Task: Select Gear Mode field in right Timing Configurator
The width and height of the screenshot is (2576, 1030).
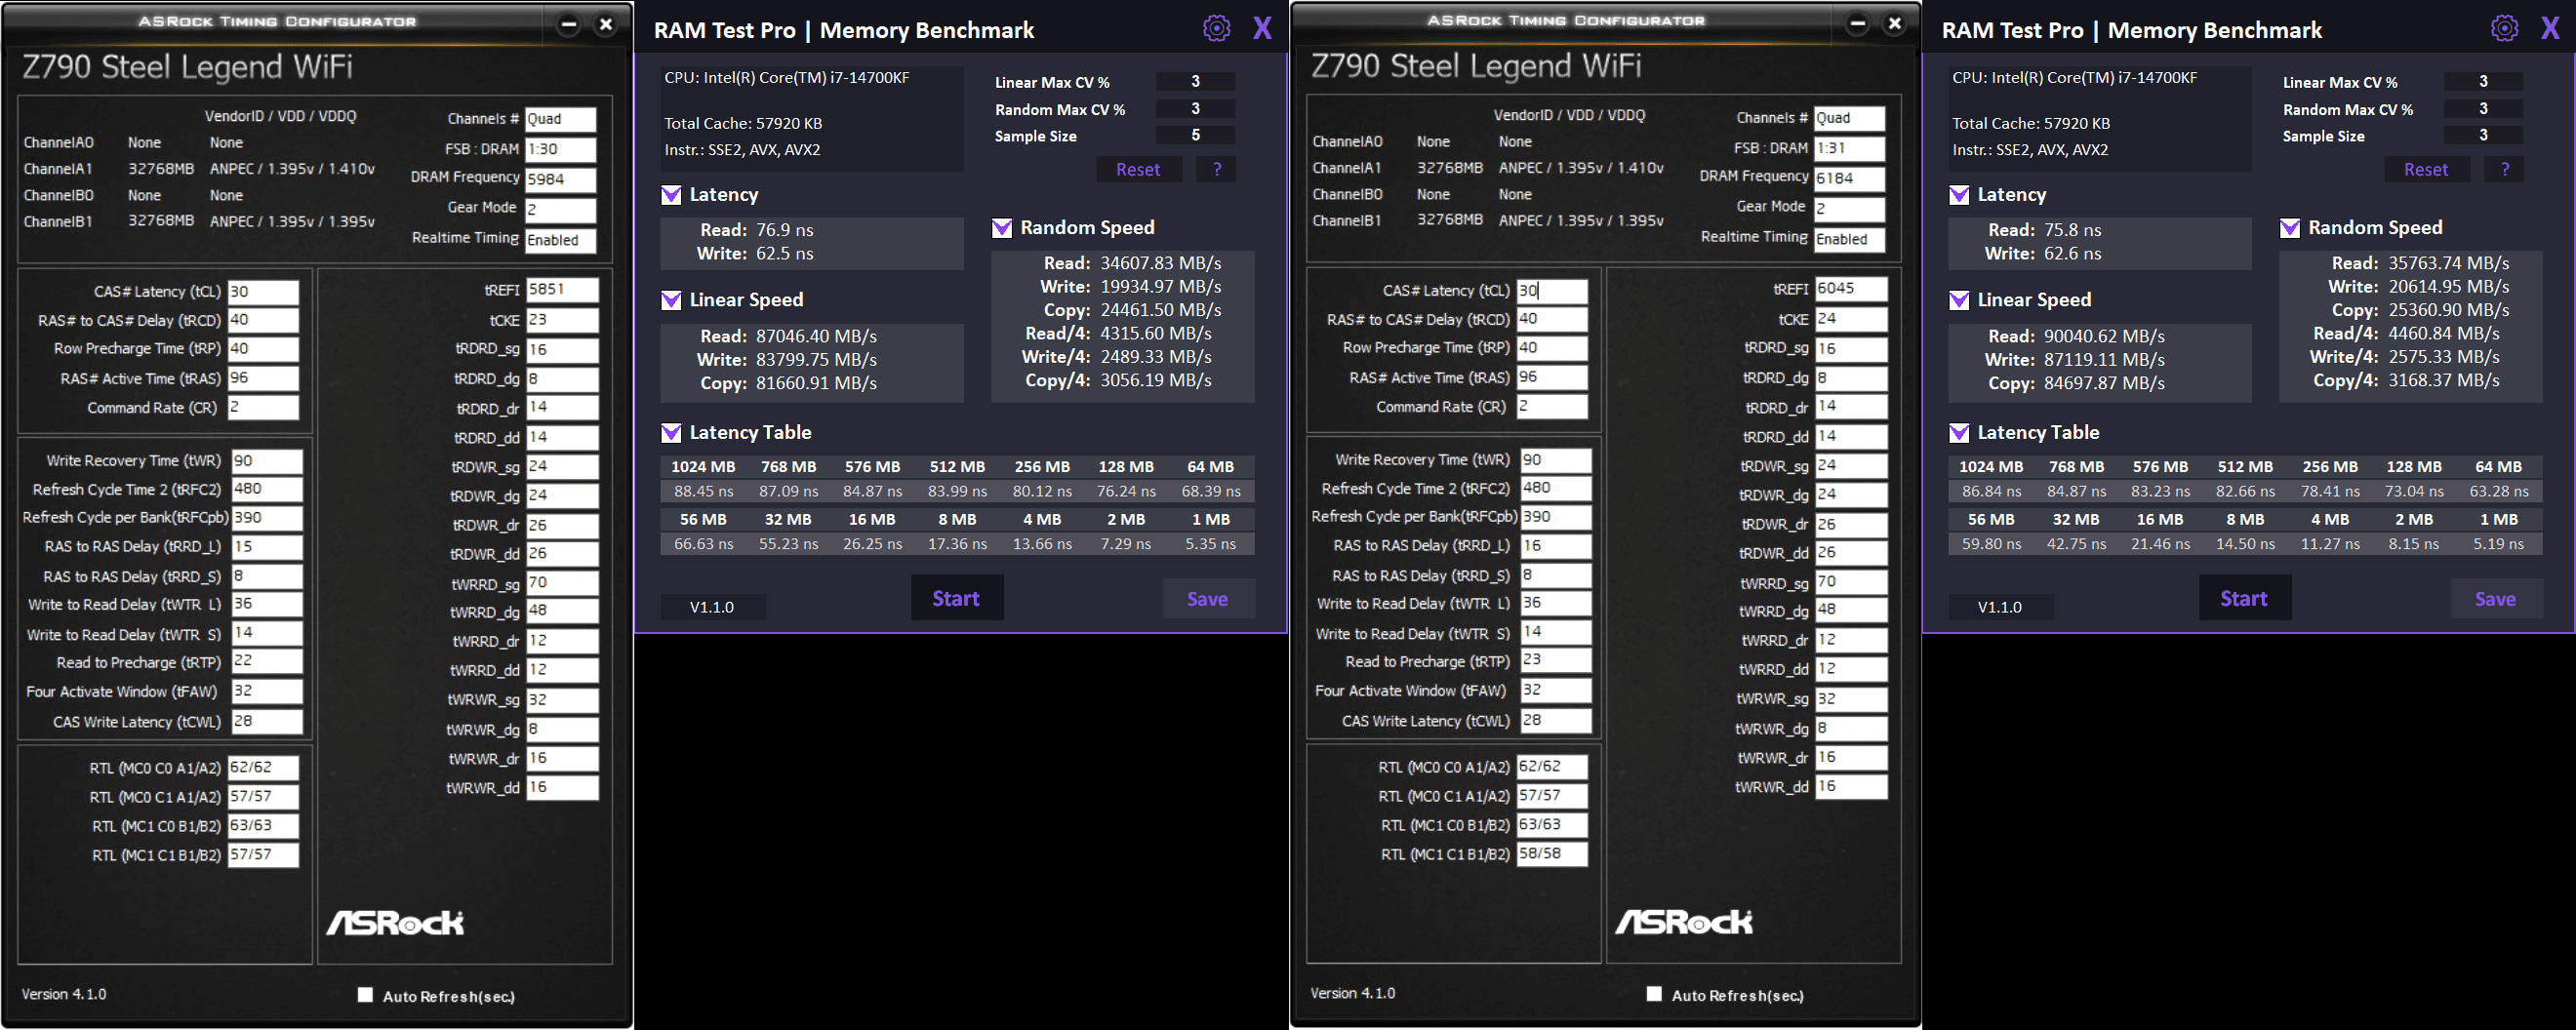Action: point(1850,209)
